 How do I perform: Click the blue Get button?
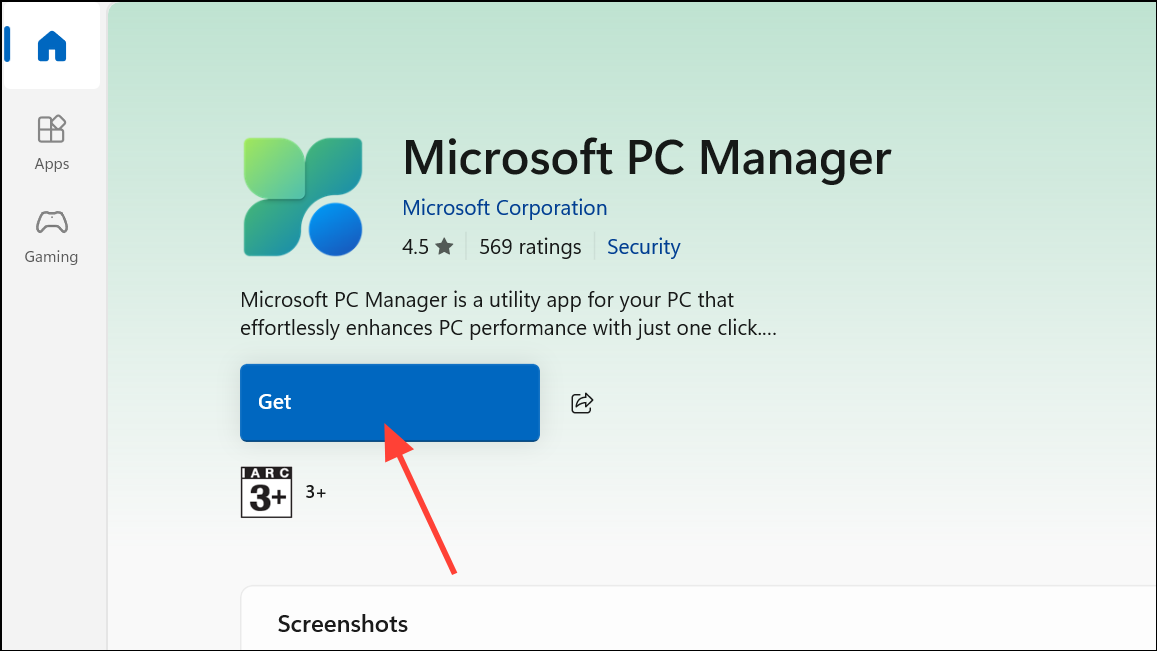coord(390,403)
